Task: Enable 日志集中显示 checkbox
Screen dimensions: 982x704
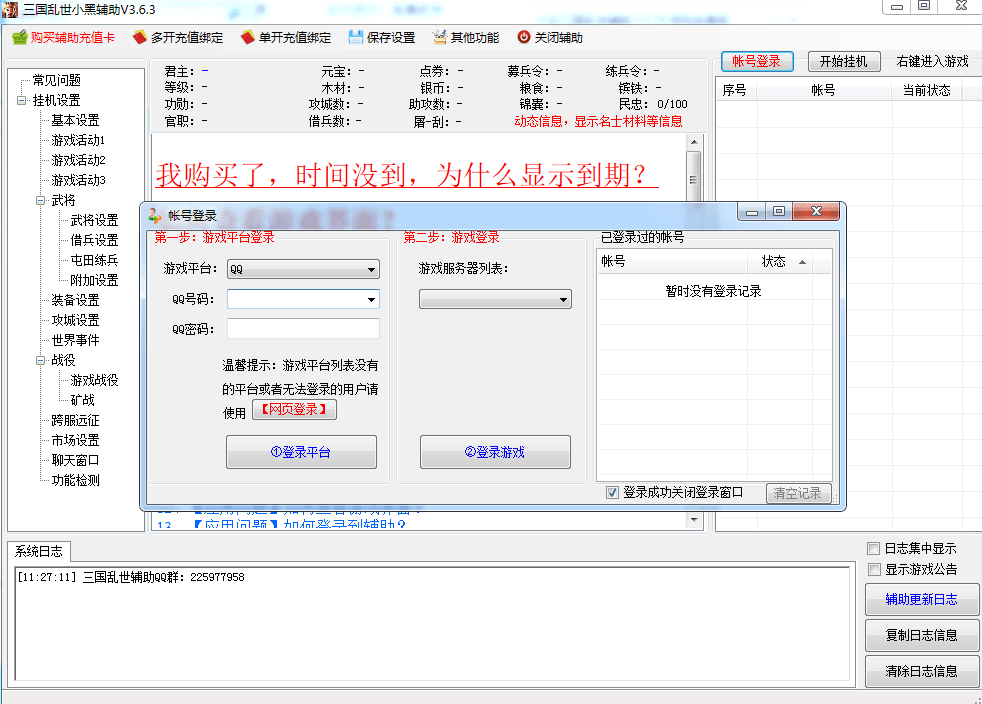Action: 874,549
